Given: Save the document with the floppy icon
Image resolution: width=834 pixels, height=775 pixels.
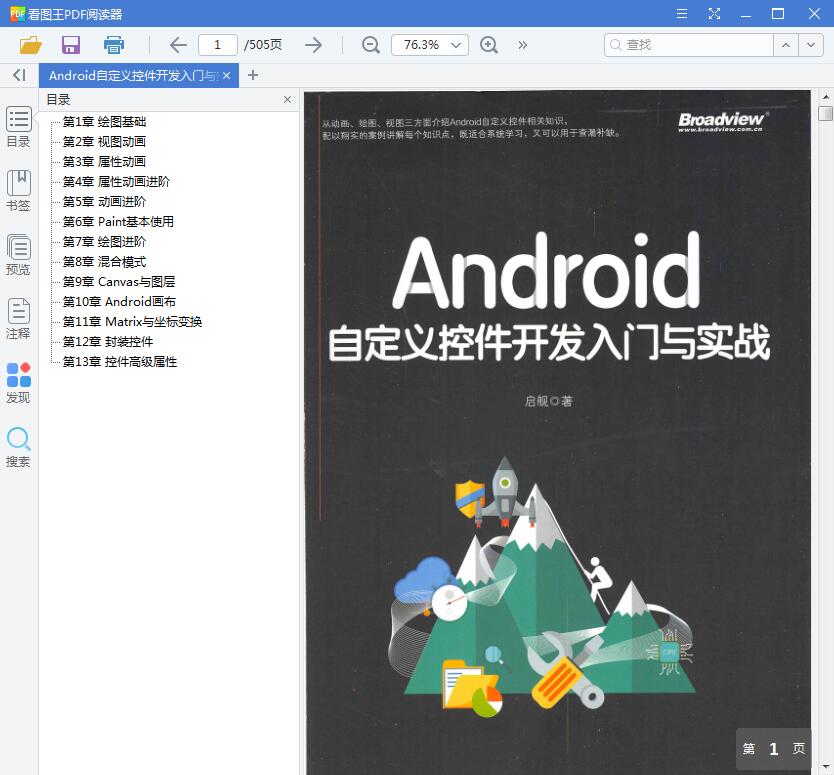Looking at the screenshot, I should pyautogui.click(x=71, y=45).
